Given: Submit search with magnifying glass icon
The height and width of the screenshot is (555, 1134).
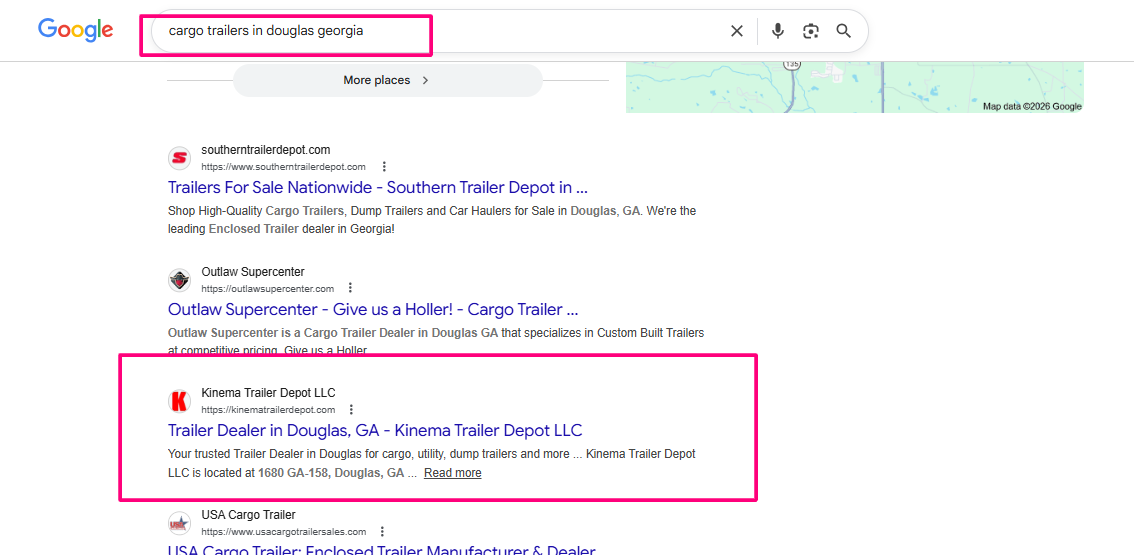Looking at the screenshot, I should coord(843,31).
